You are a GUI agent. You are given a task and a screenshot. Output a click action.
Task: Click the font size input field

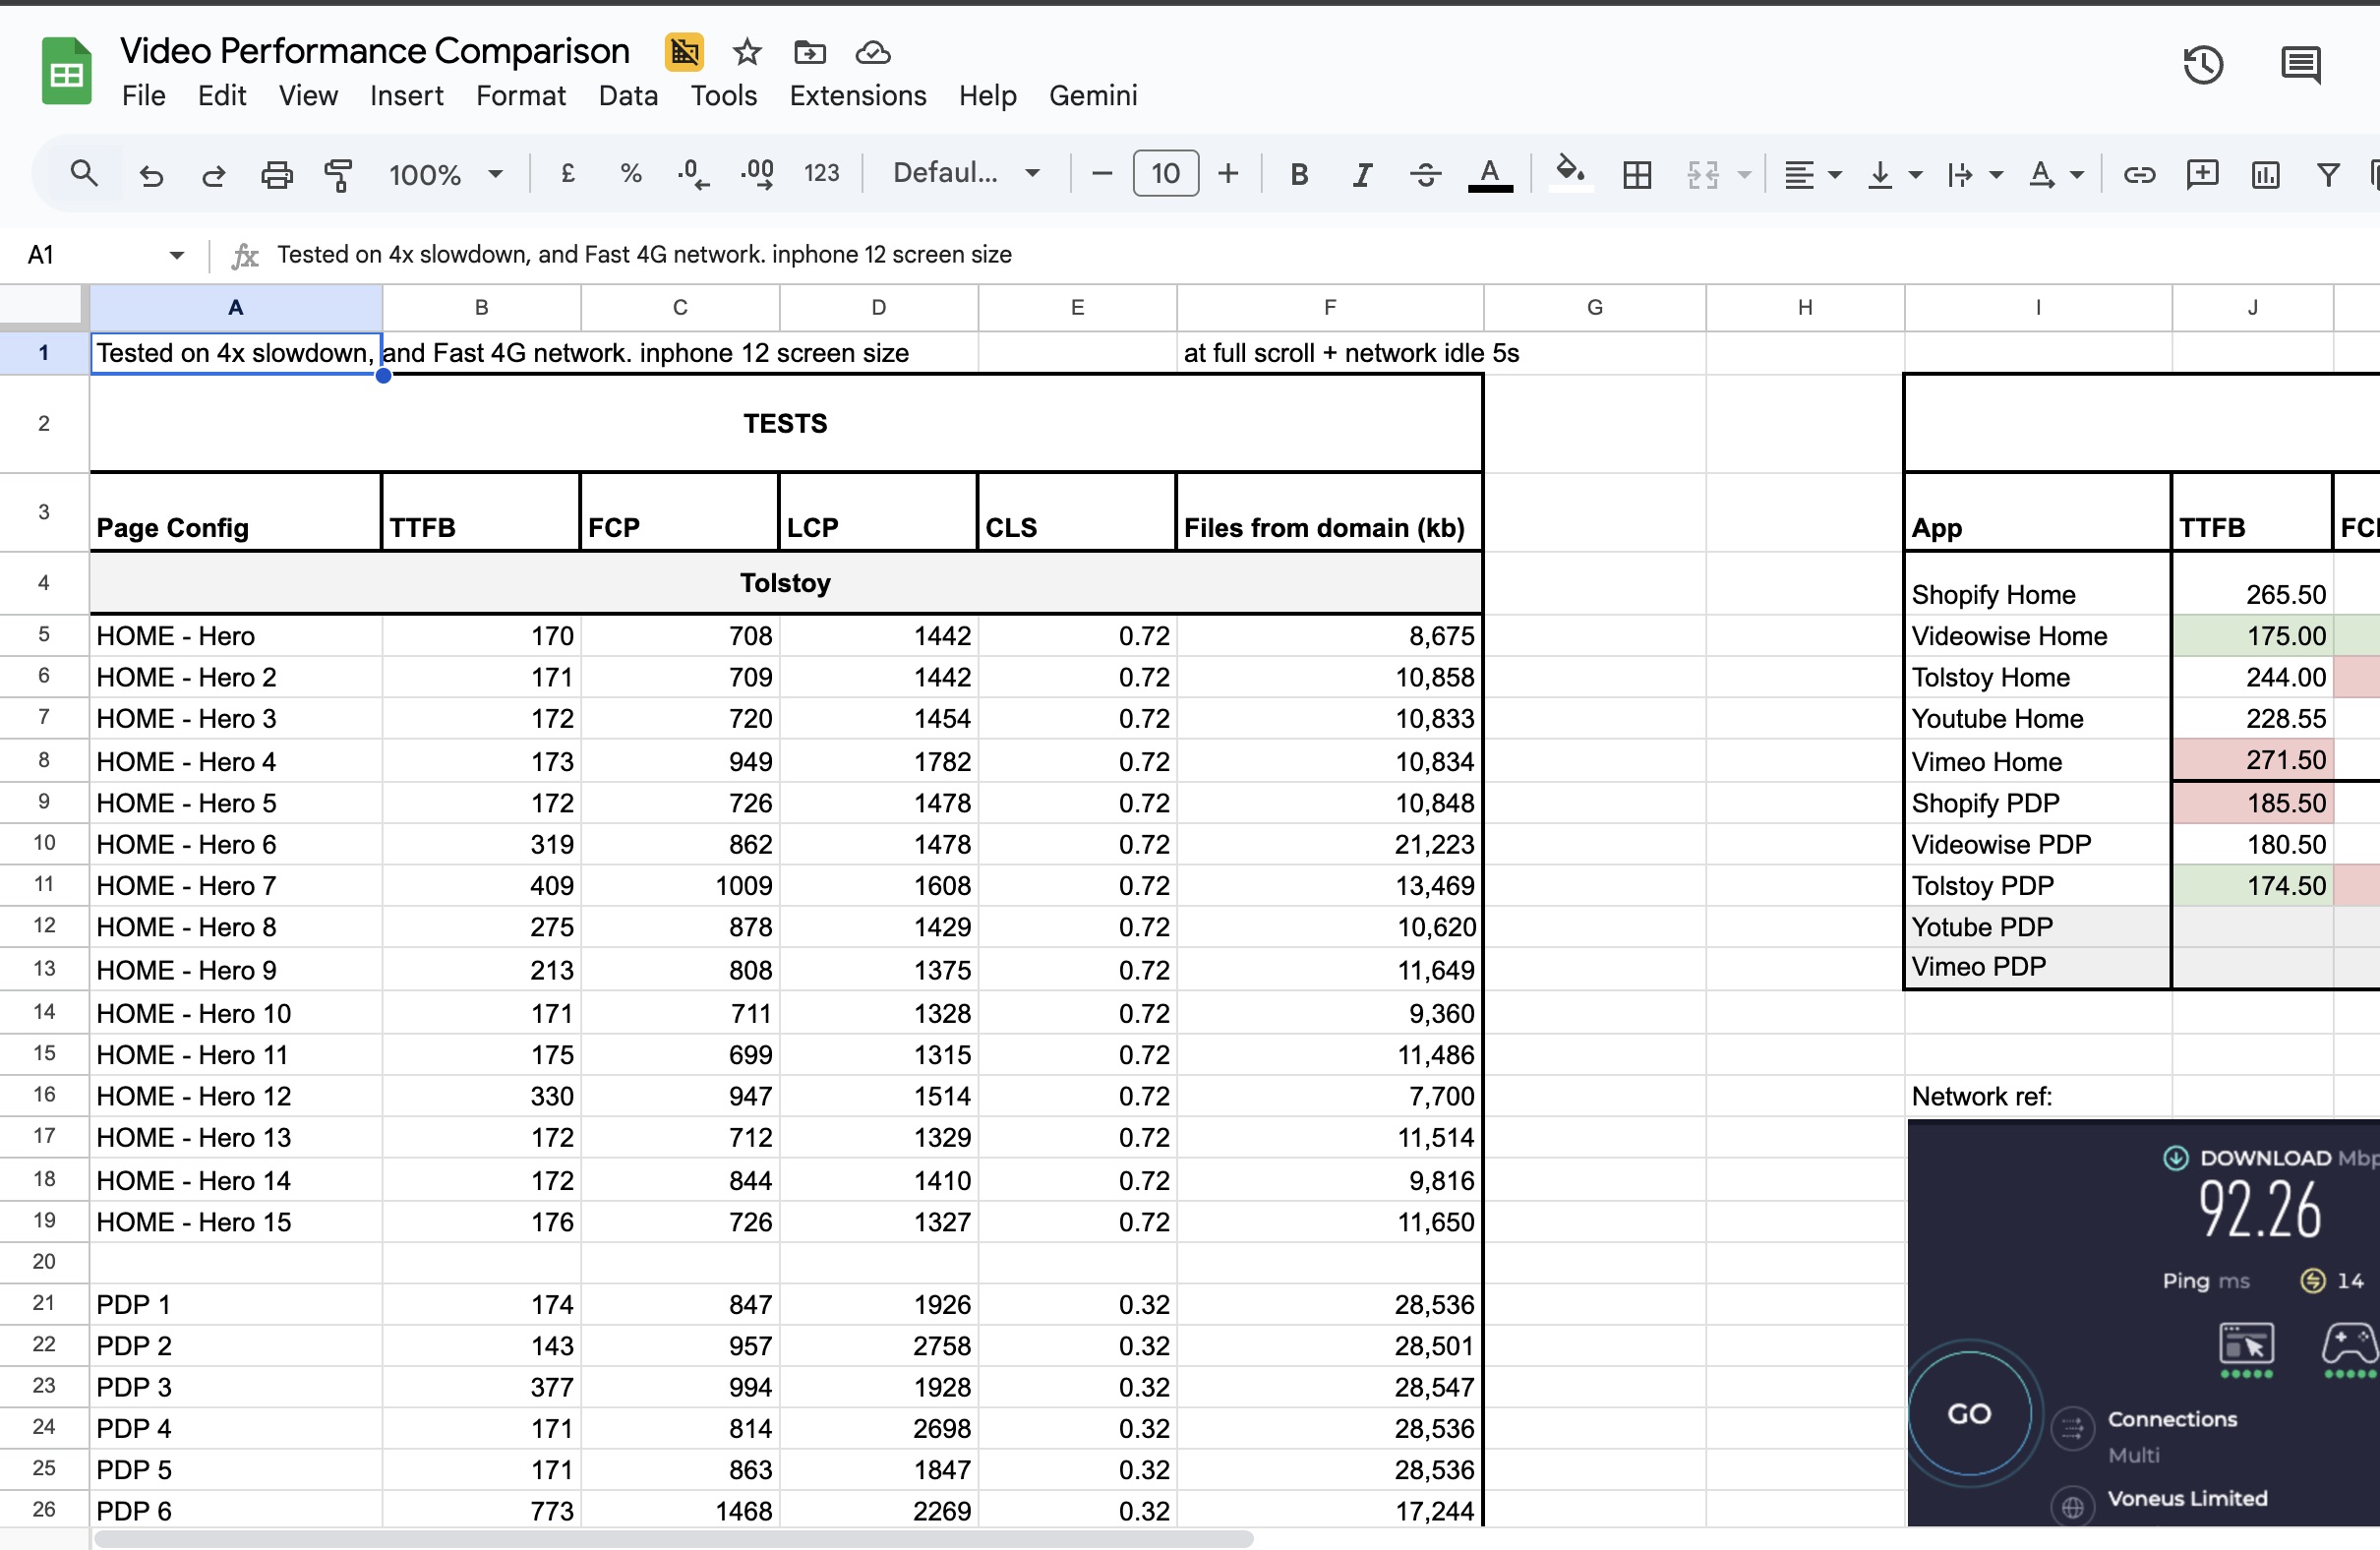pyautogui.click(x=1165, y=174)
